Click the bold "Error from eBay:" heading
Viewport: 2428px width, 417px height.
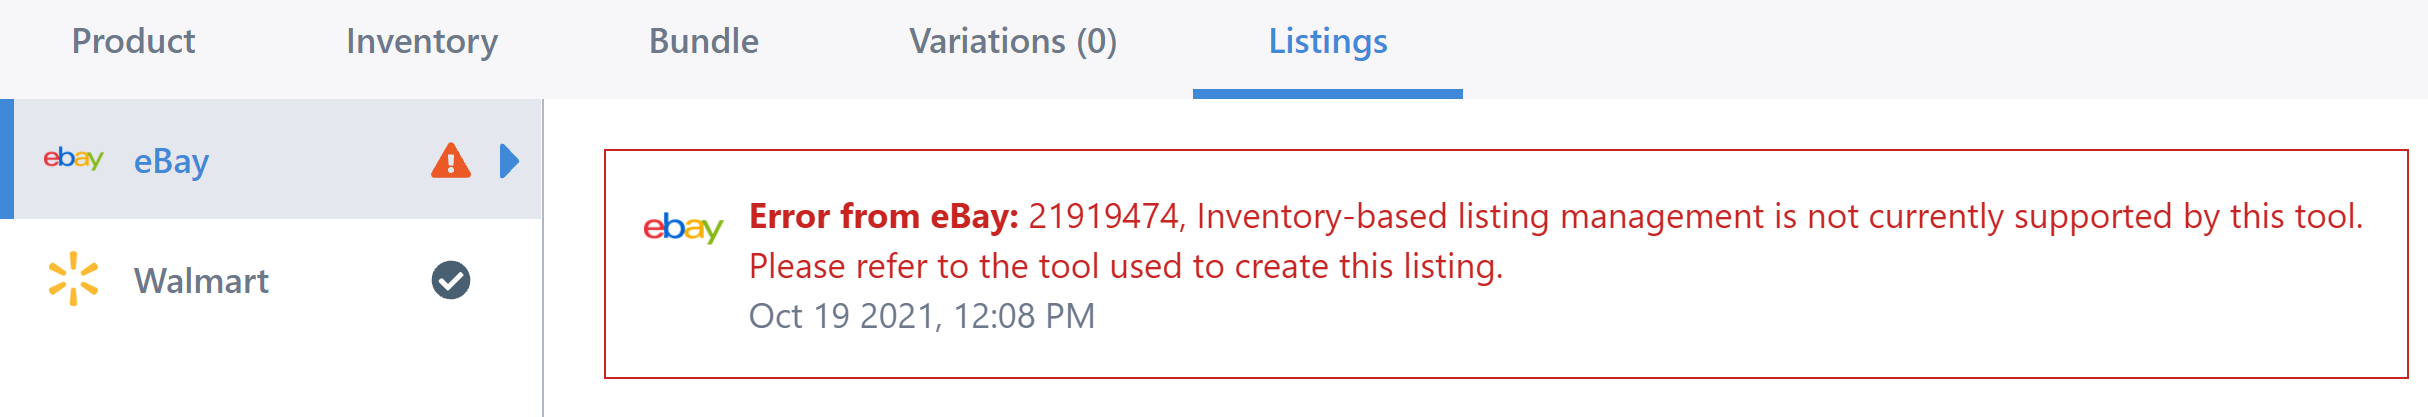pyautogui.click(x=884, y=216)
